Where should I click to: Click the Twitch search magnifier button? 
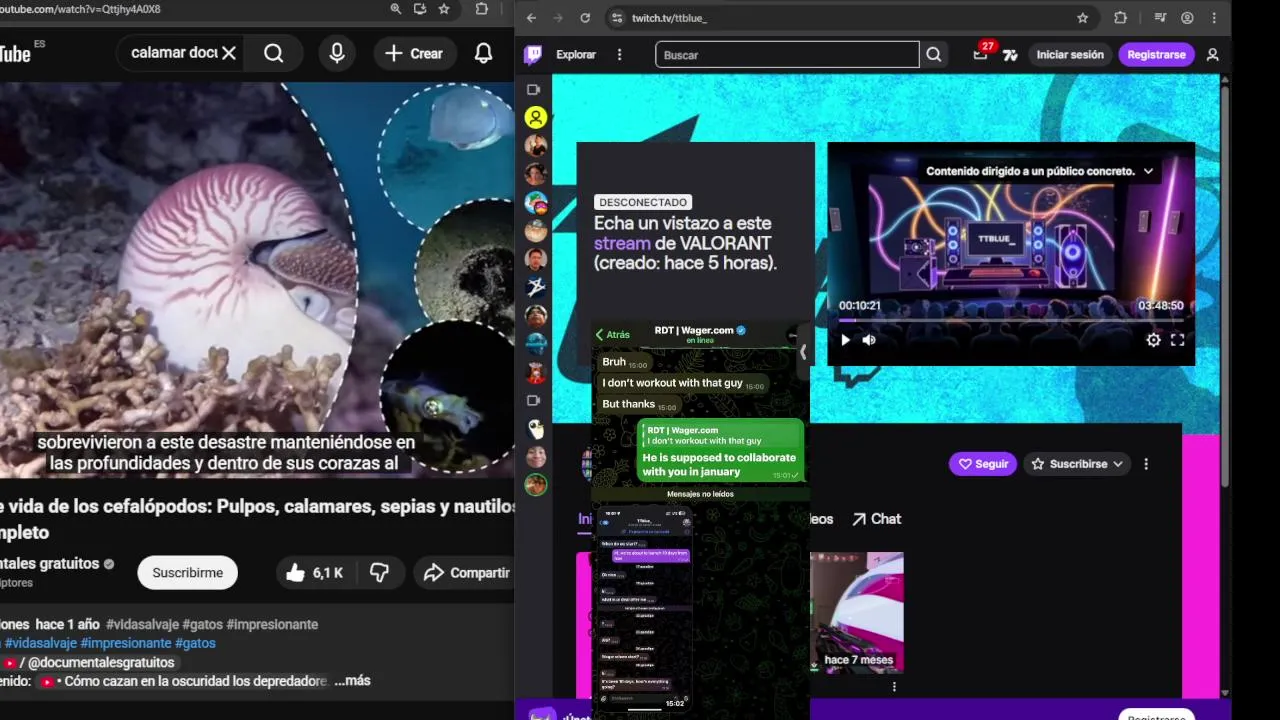[934, 55]
